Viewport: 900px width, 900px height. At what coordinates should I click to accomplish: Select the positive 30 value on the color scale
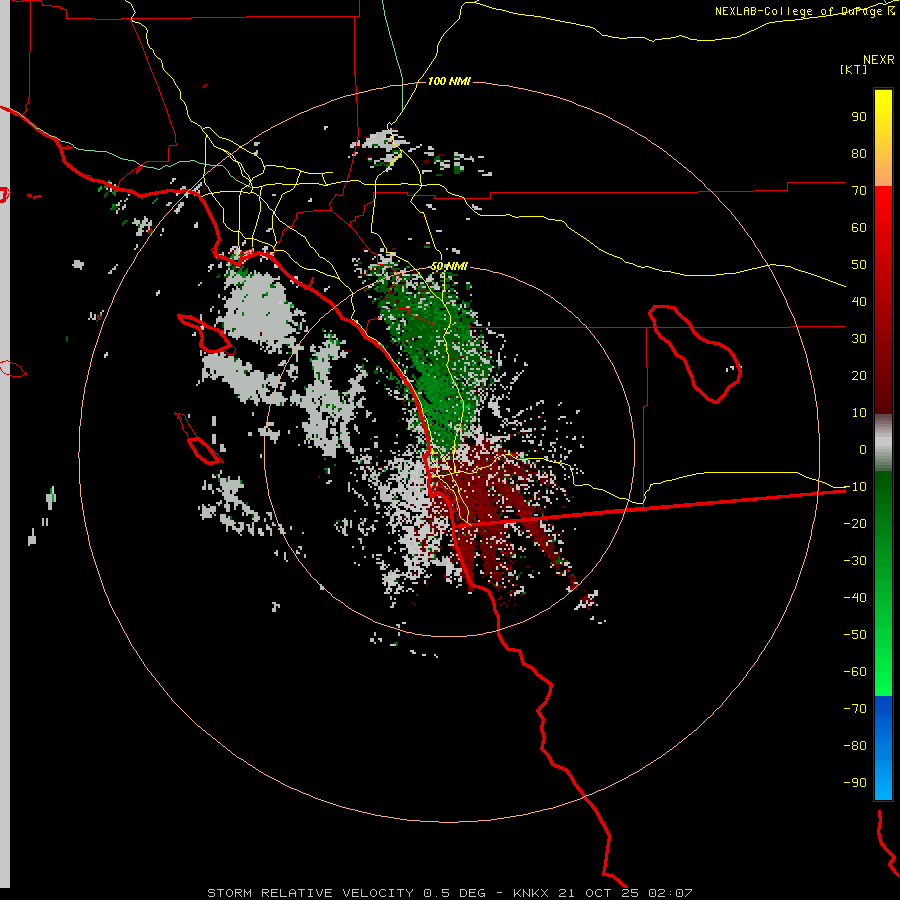tap(859, 339)
